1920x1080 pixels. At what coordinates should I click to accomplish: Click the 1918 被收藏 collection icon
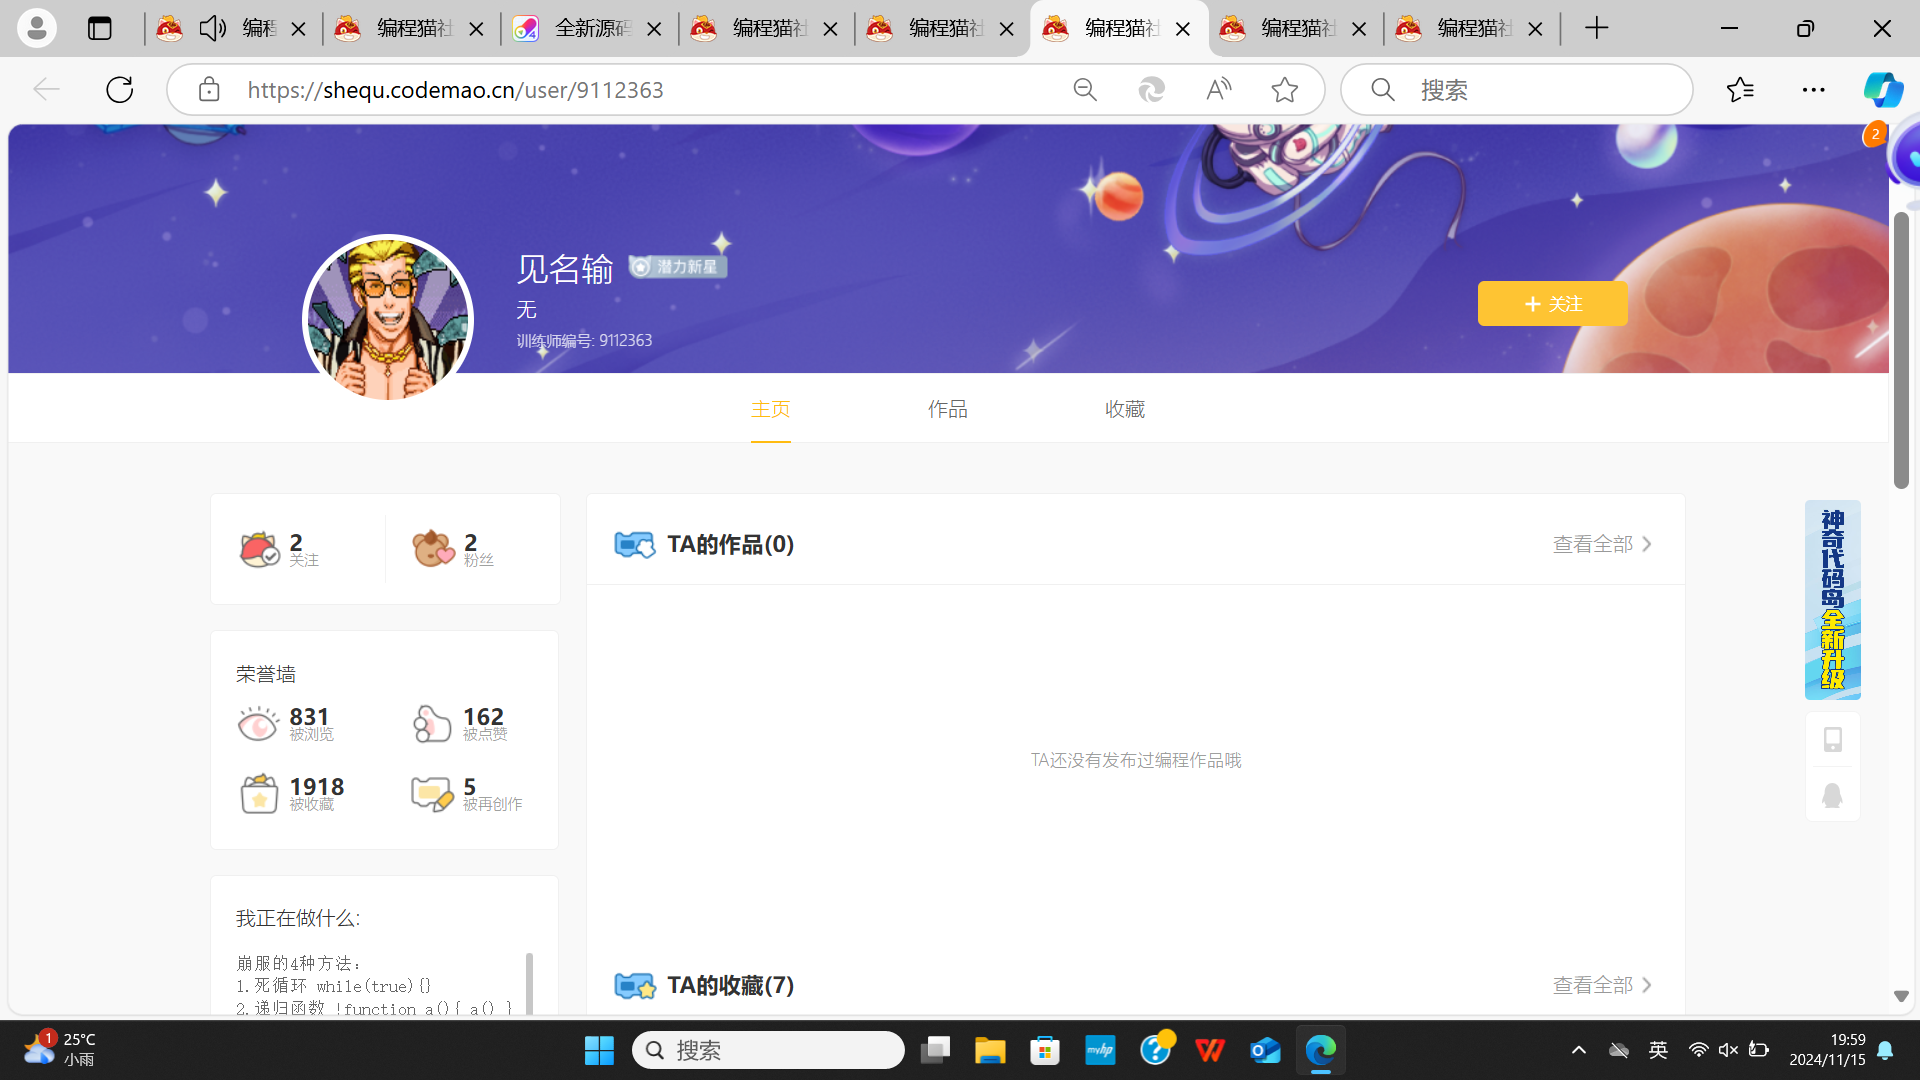[x=258, y=794]
